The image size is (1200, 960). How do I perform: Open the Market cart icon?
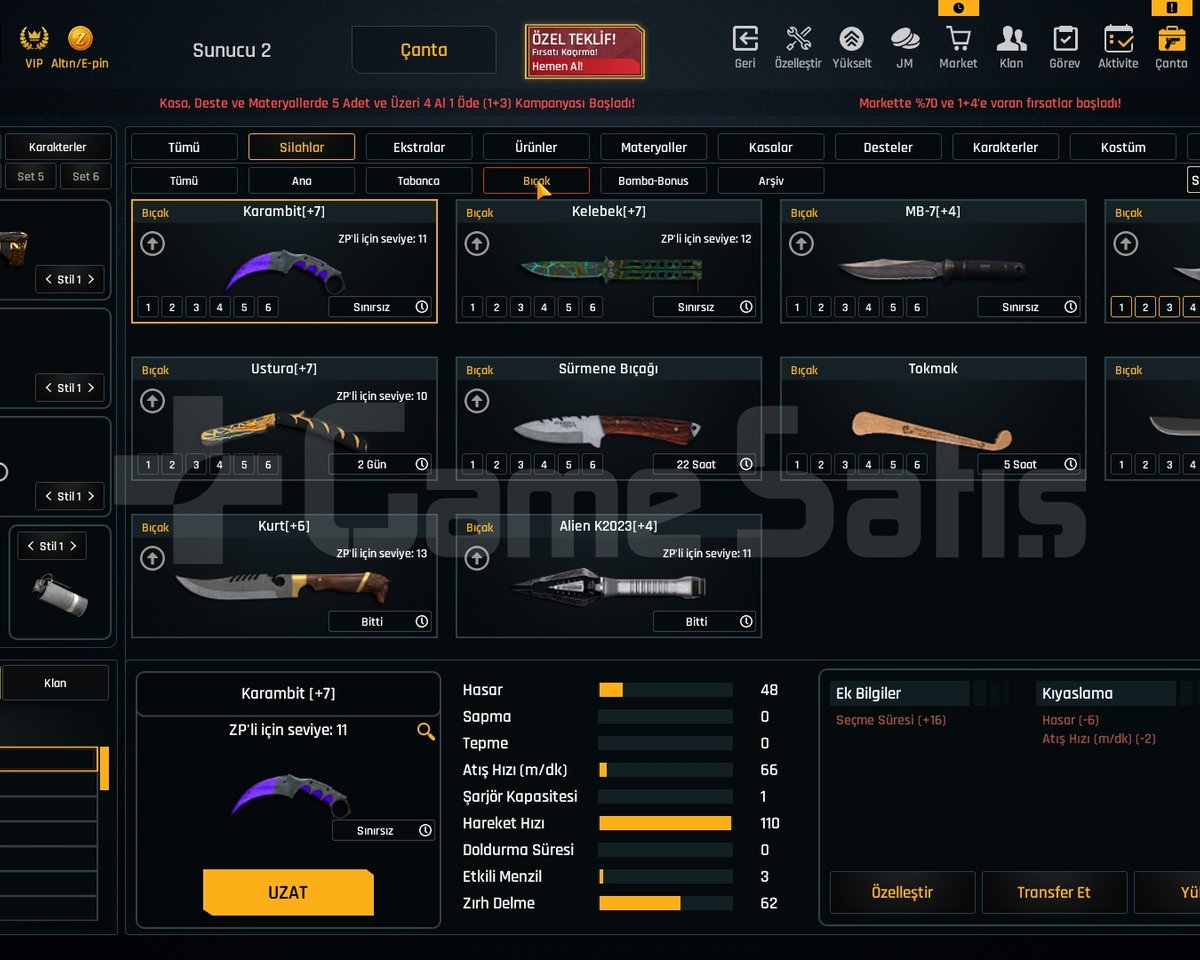958,39
